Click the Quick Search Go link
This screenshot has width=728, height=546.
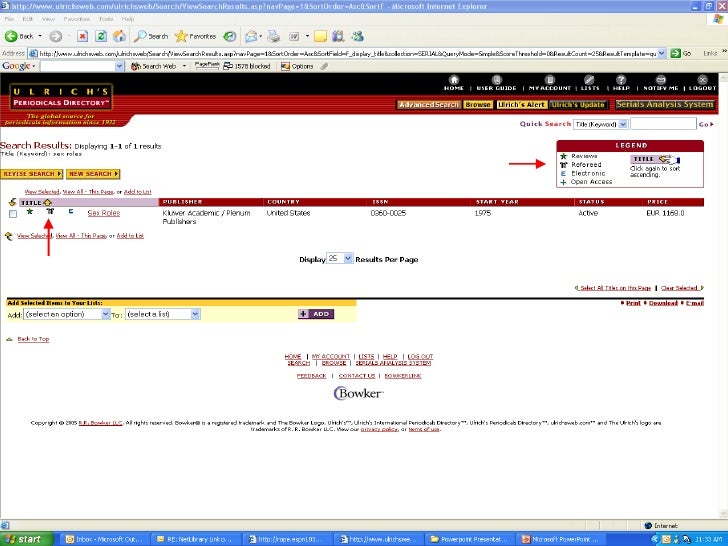706,124
